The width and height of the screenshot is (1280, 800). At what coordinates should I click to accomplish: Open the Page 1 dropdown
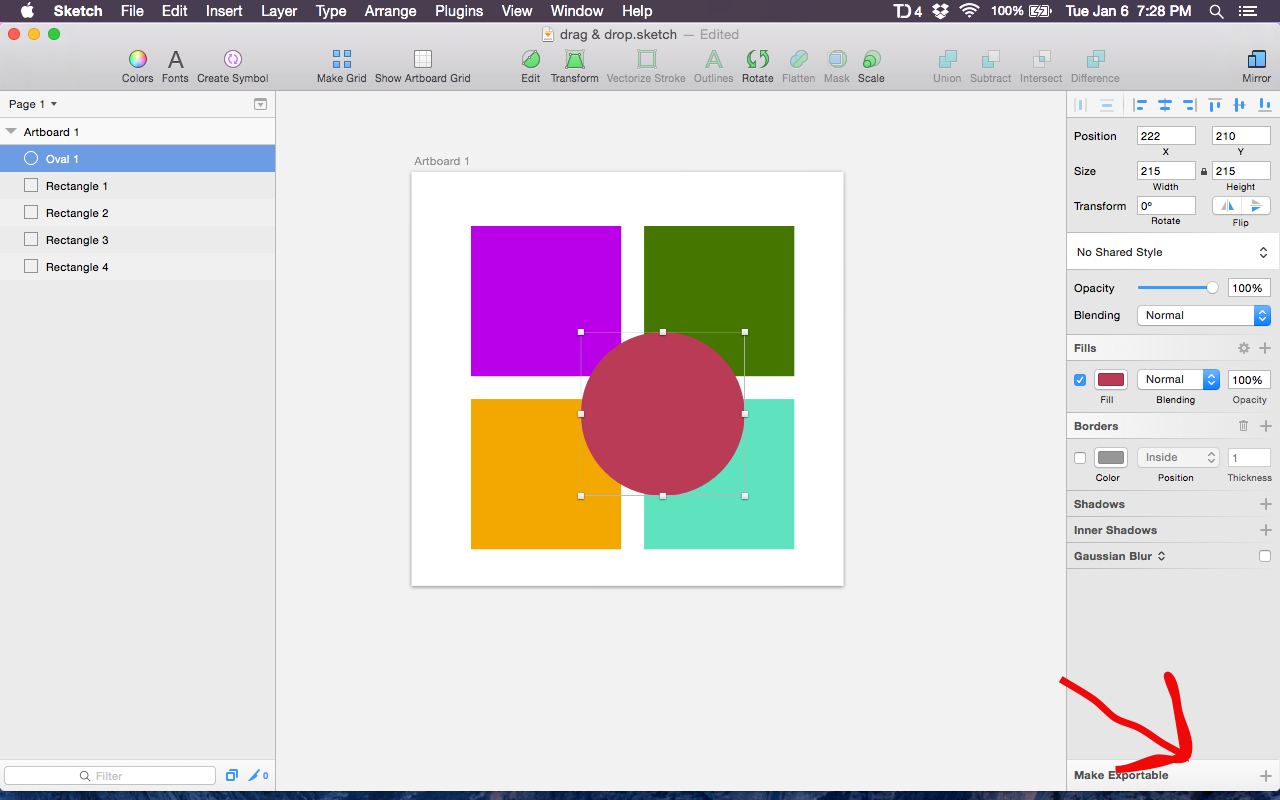point(33,104)
